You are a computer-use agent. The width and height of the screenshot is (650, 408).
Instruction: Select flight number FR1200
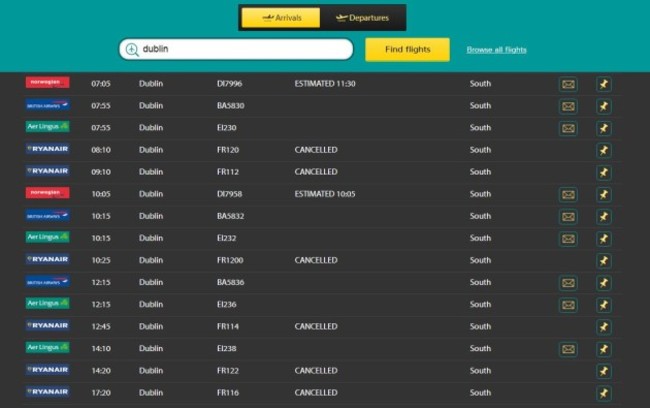[230, 260]
